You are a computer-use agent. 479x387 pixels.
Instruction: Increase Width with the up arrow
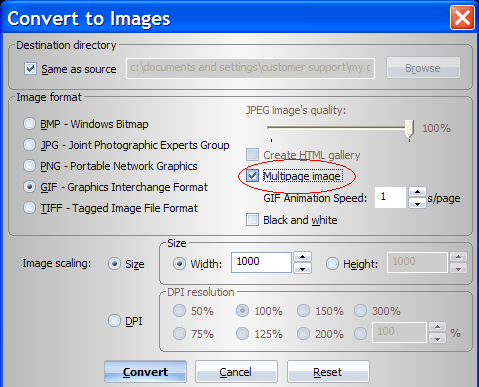coord(303,257)
